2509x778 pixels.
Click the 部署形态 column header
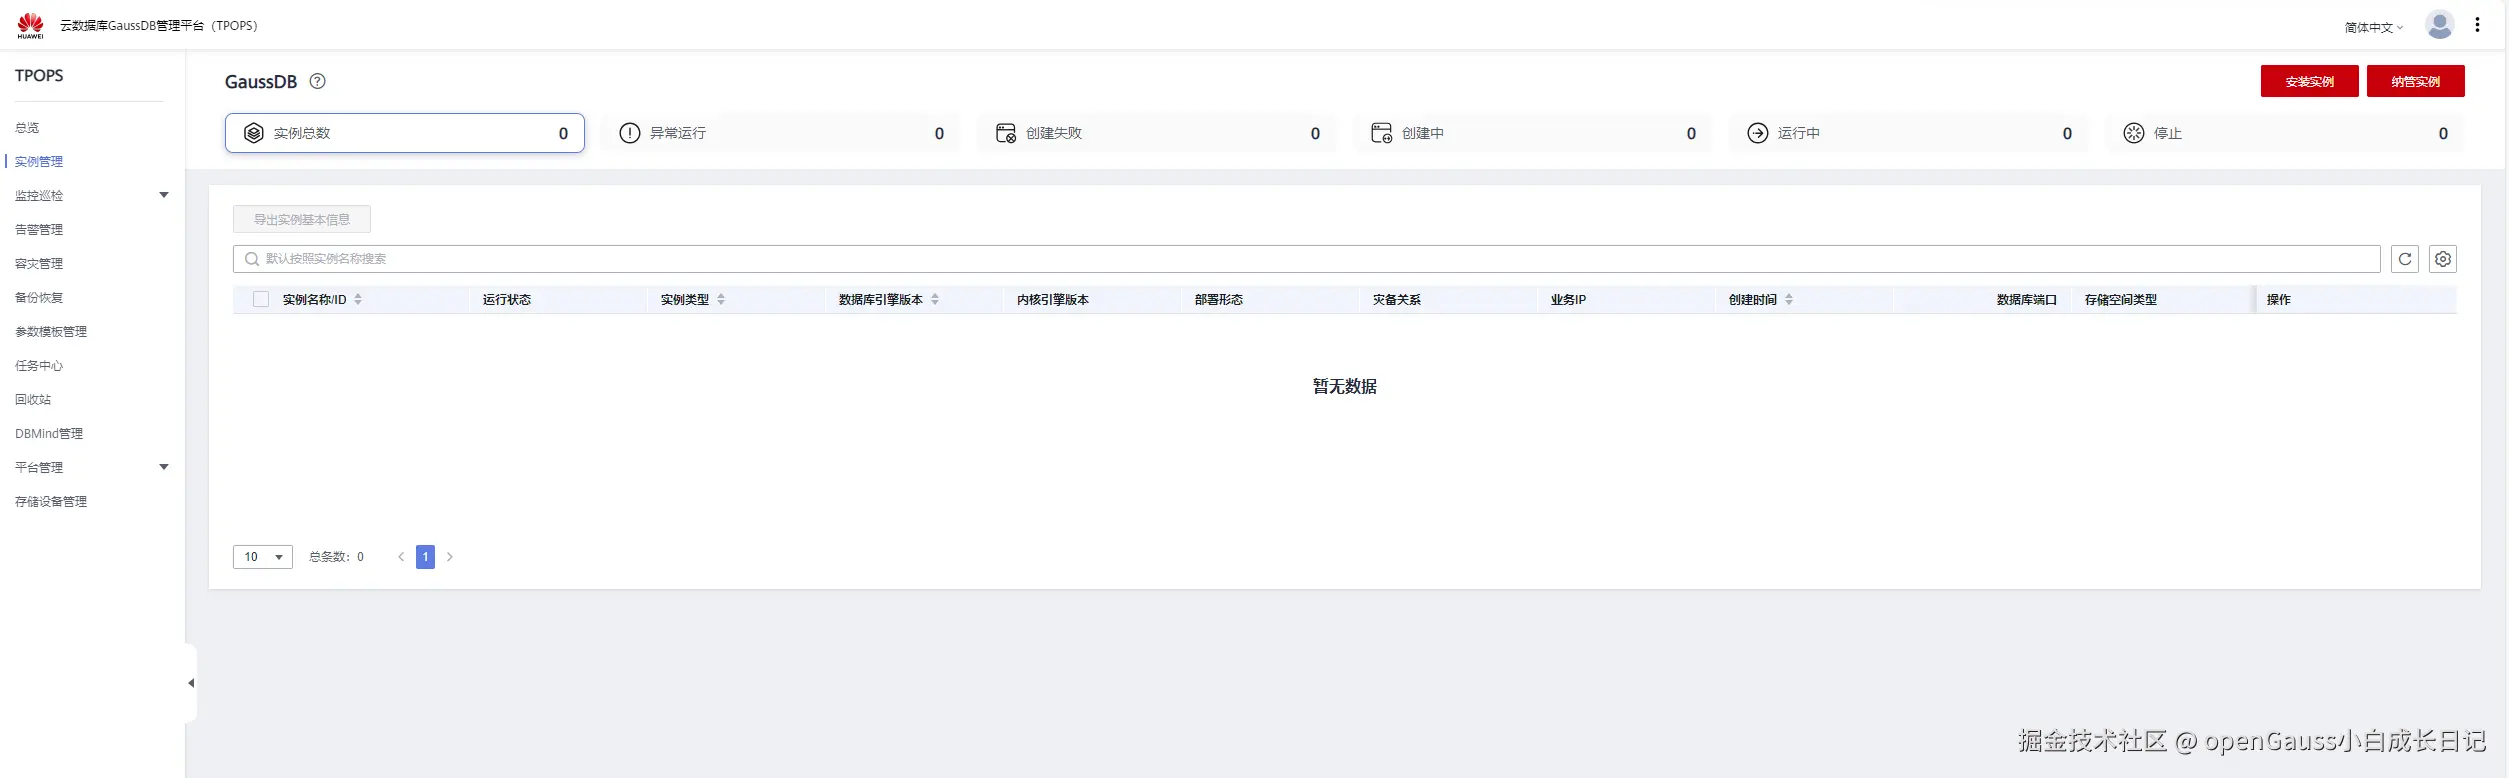tap(1219, 299)
